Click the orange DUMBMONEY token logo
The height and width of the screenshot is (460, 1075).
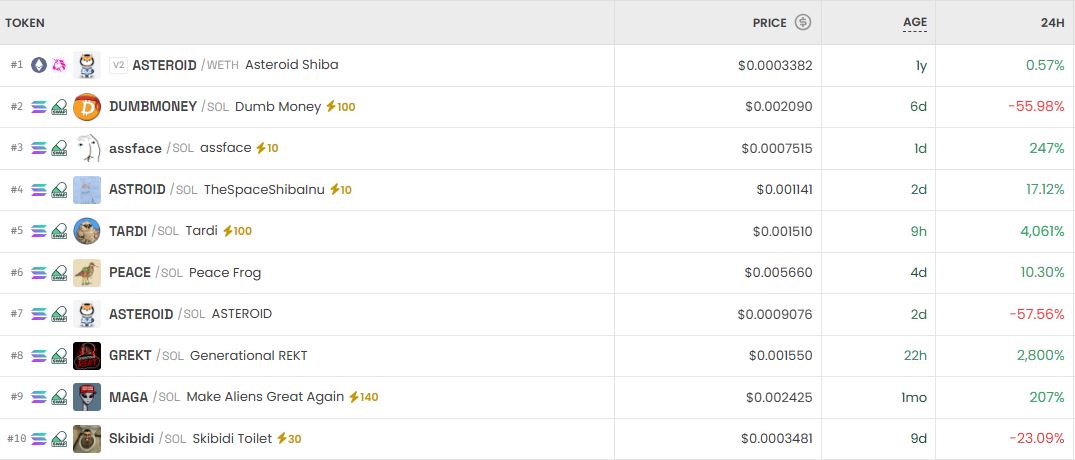[87, 107]
